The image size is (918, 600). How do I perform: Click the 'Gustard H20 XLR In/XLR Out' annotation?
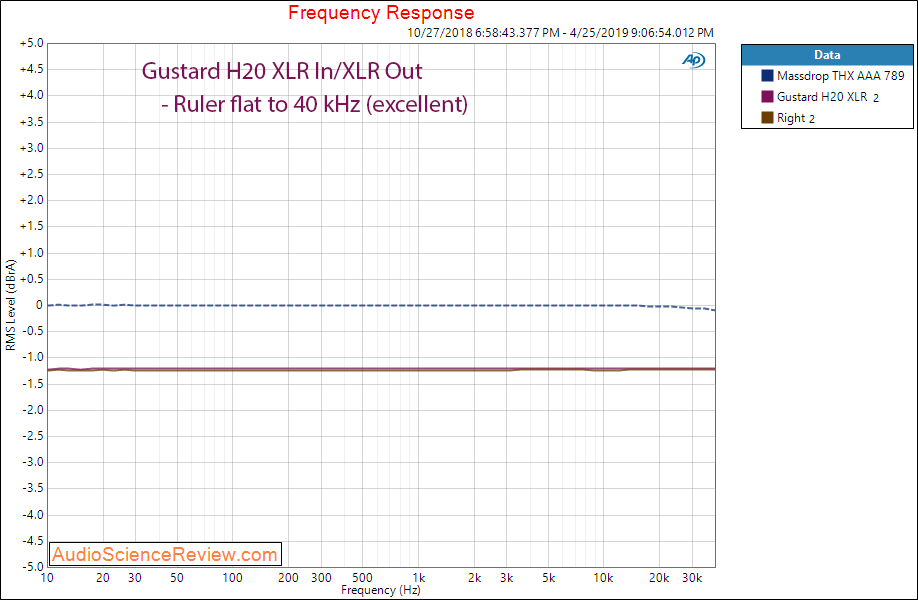coord(282,71)
